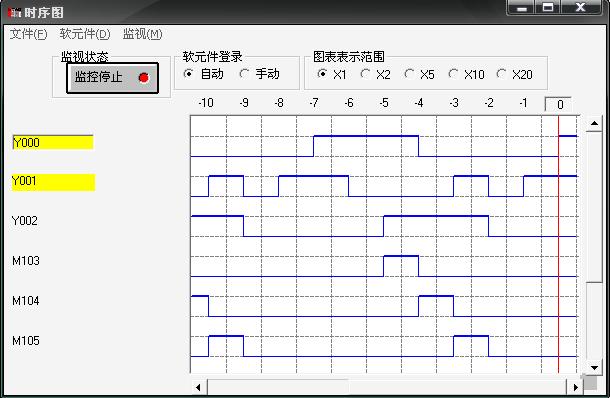Click the red monitoring status indicator

click(144, 78)
